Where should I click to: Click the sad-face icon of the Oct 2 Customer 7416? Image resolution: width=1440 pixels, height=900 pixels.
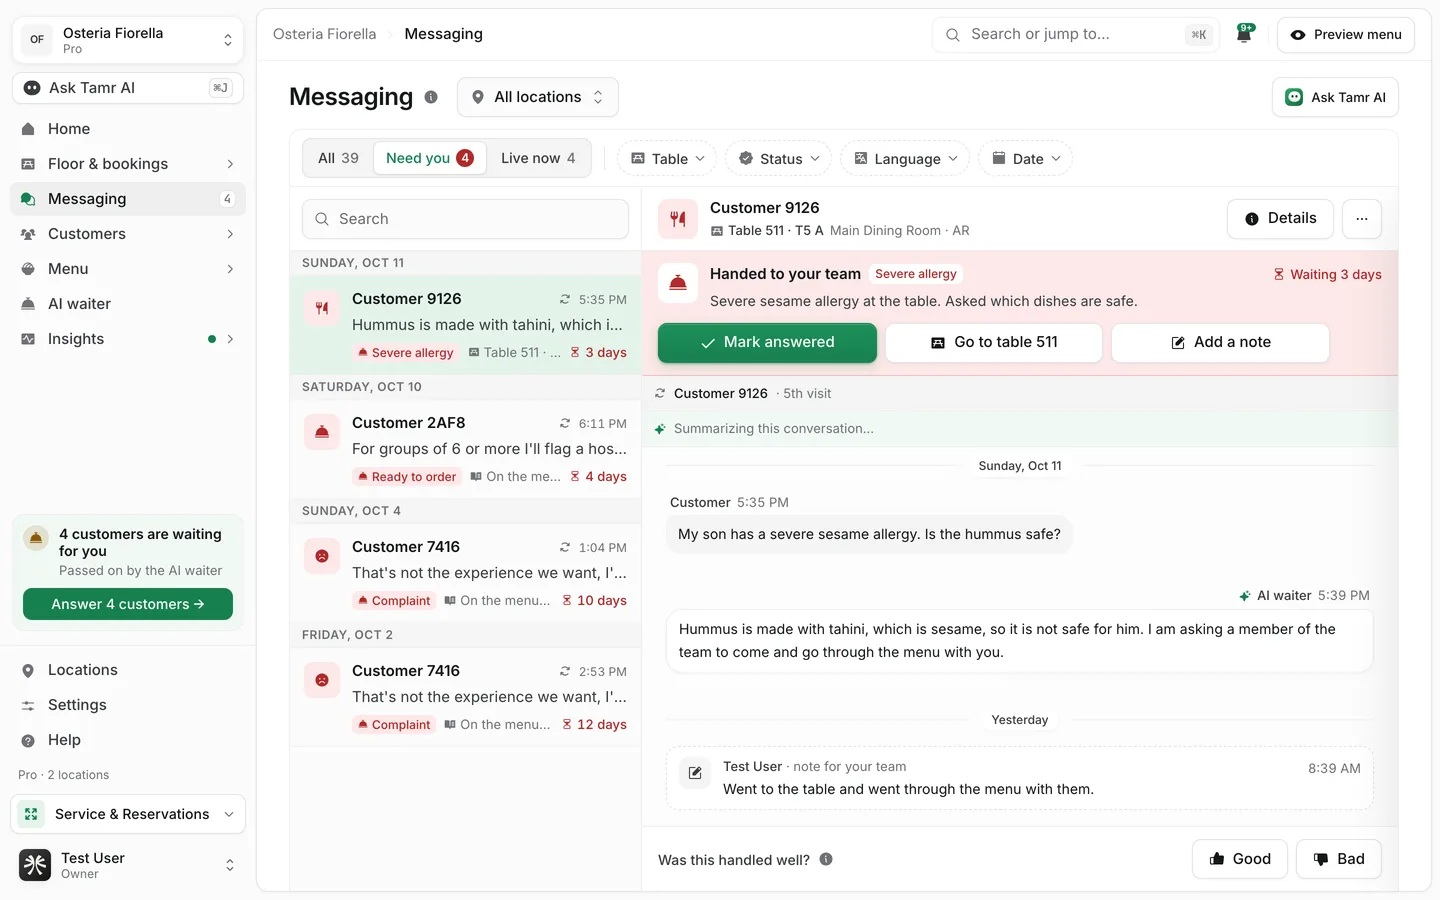[x=322, y=680]
